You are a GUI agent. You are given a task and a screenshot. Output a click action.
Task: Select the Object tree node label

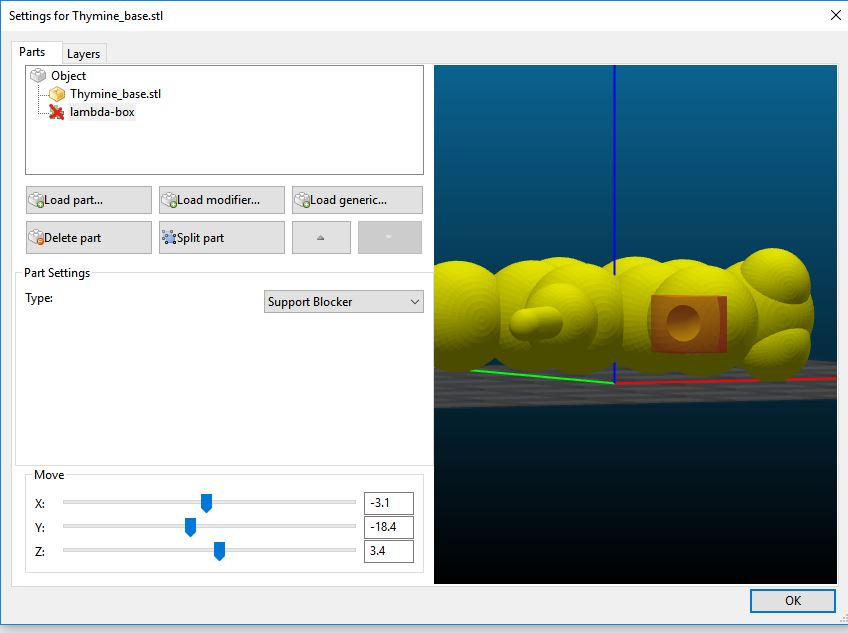click(x=69, y=76)
